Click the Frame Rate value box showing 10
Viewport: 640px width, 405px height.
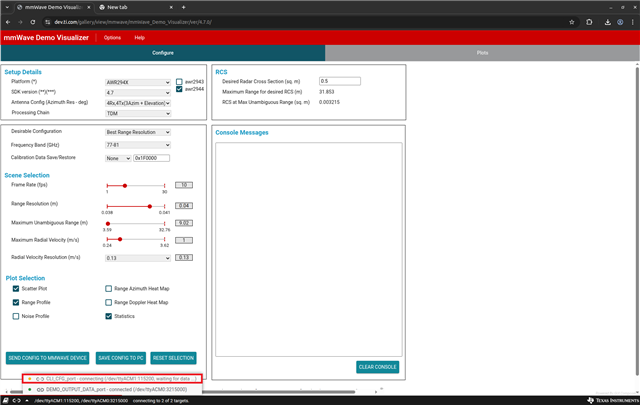(184, 185)
